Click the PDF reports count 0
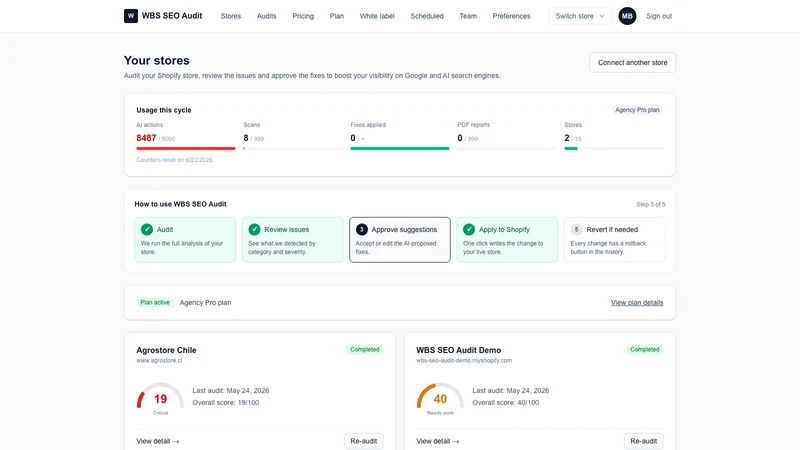 coord(460,138)
